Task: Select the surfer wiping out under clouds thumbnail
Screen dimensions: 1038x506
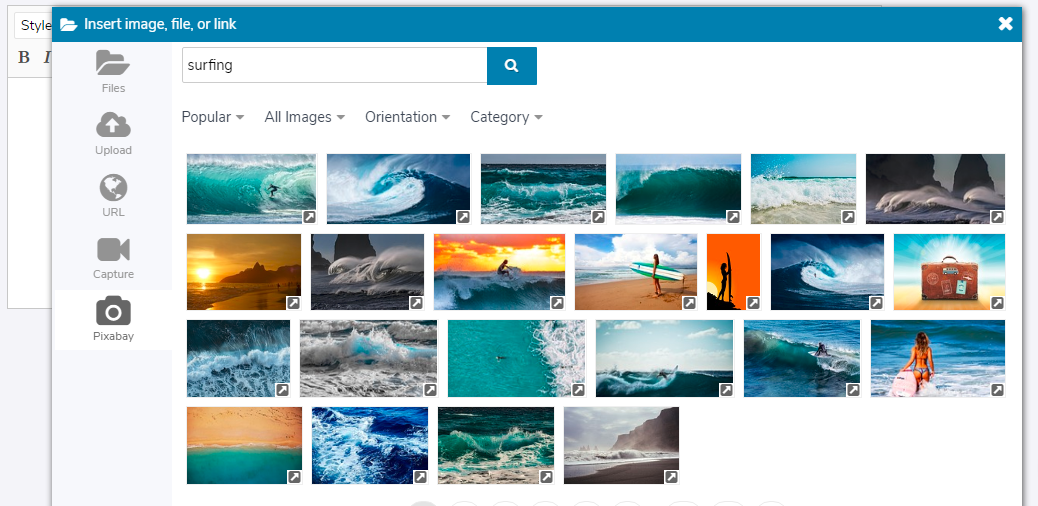Action: 664,358
